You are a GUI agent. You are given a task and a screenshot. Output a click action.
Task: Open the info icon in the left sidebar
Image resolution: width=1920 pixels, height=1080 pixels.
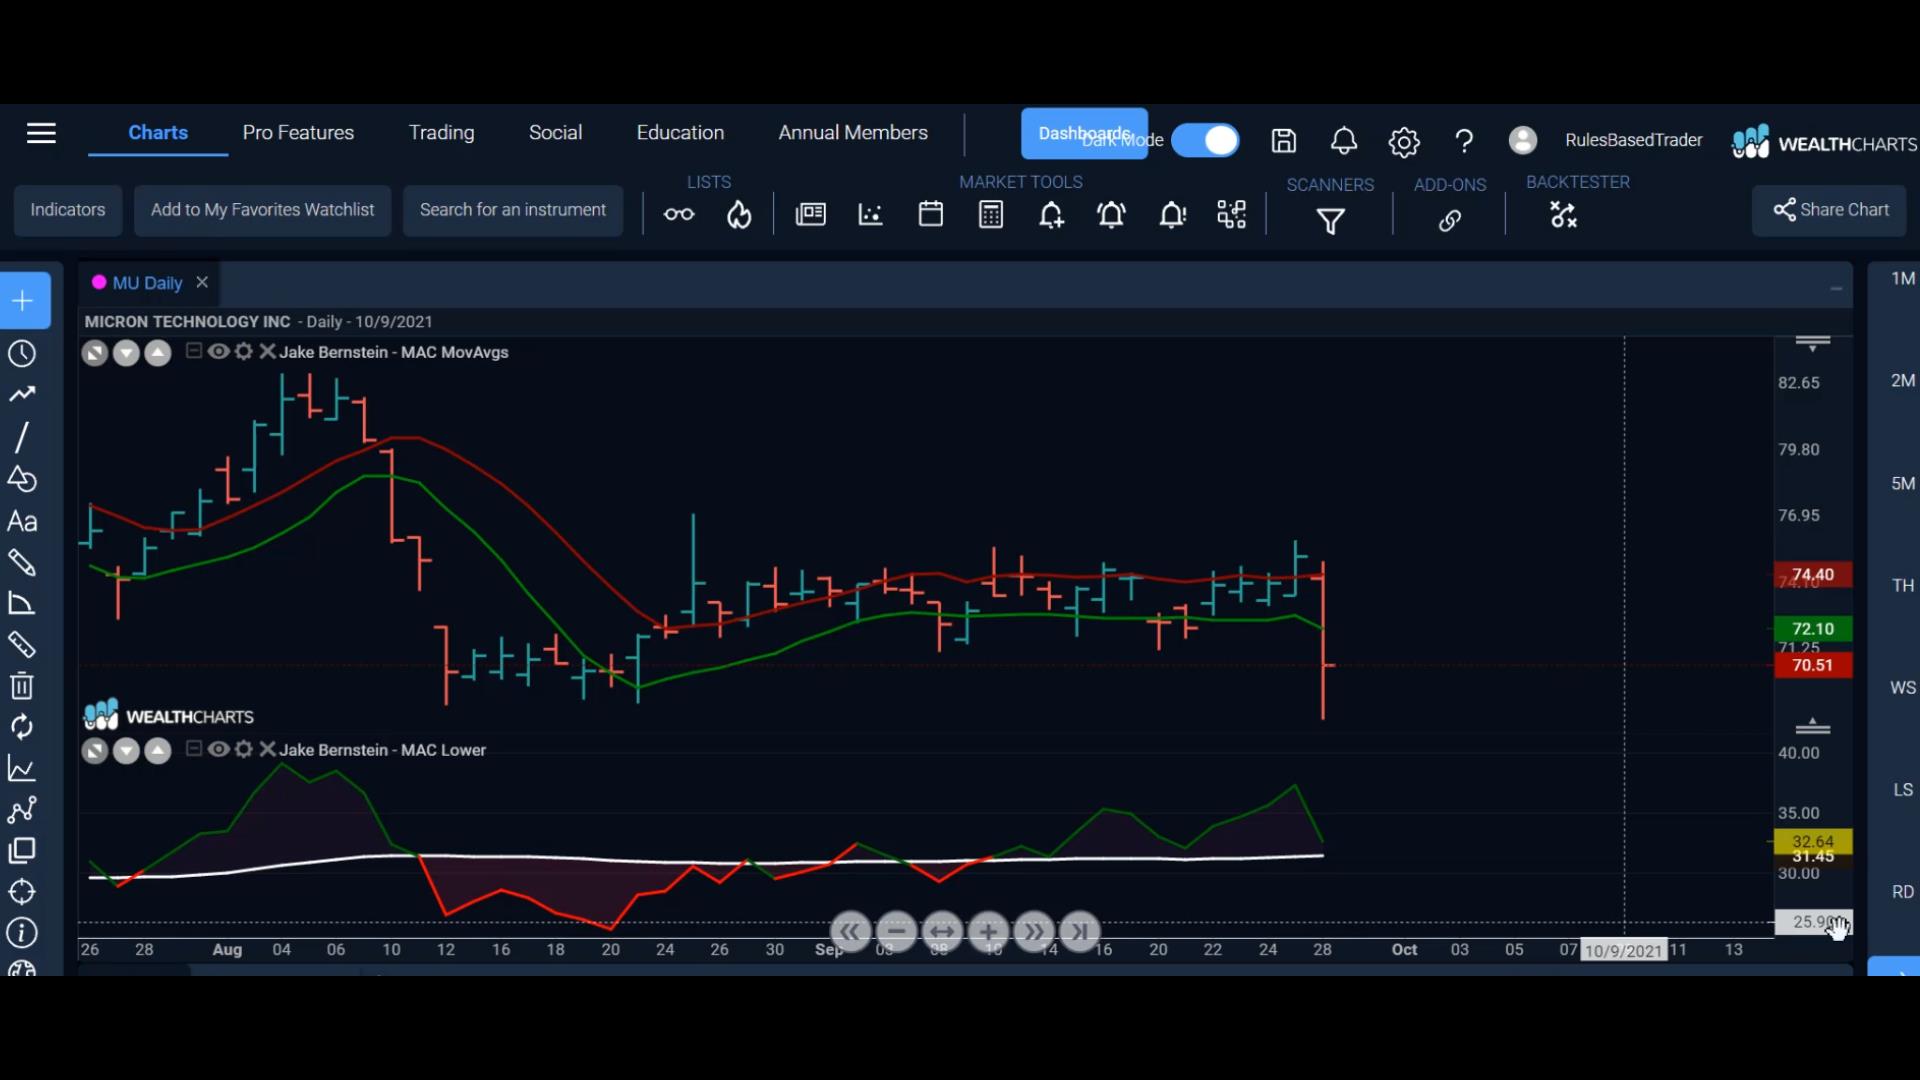coord(22,933)
